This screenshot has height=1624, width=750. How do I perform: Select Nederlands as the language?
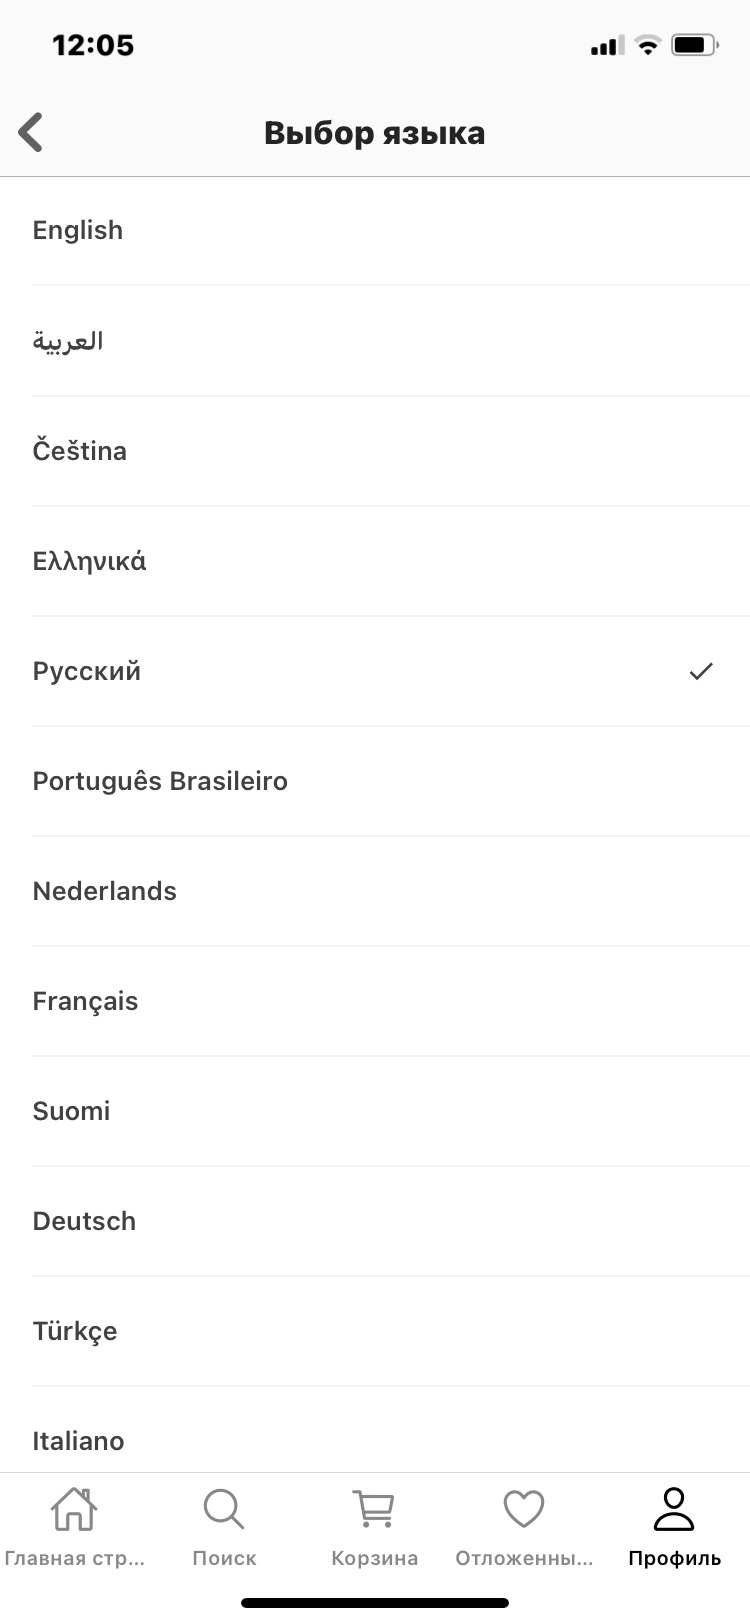tap(105, 891)
